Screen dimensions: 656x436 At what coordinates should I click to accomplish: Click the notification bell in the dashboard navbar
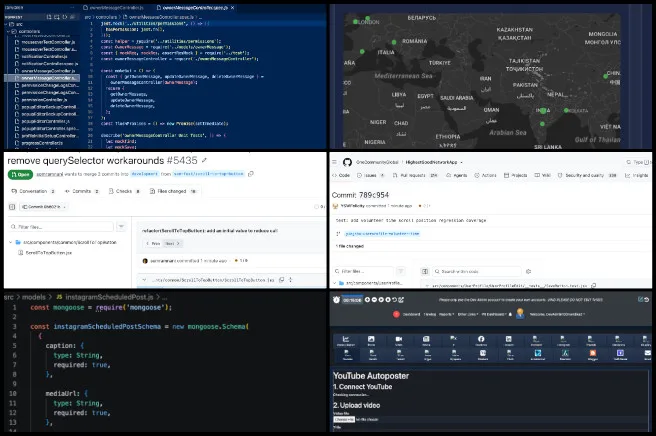[x=510, y=314]
